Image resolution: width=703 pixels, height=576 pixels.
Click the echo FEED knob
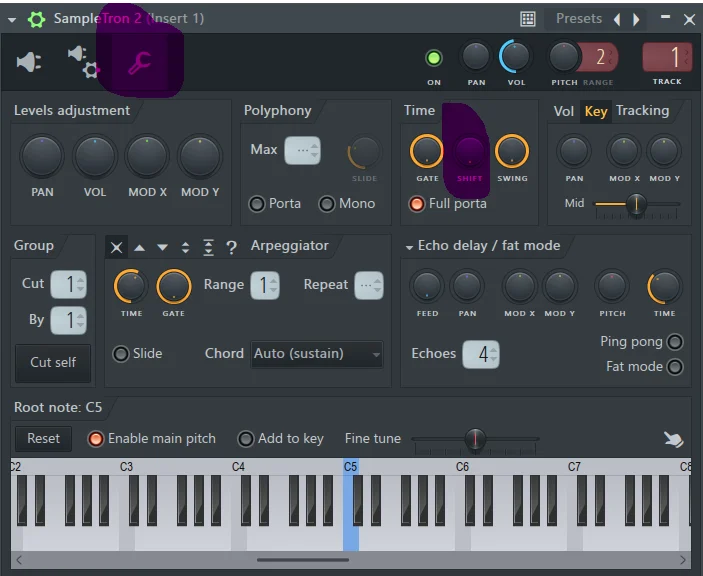pos(426,286)
